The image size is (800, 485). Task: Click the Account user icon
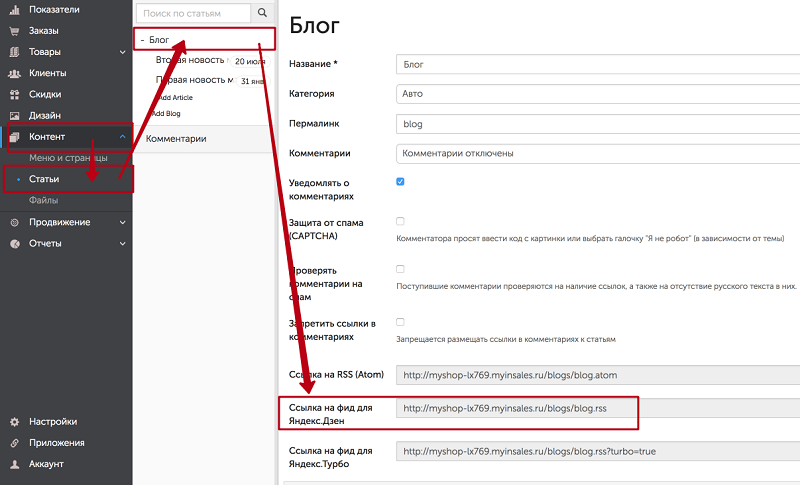point(14,464)
